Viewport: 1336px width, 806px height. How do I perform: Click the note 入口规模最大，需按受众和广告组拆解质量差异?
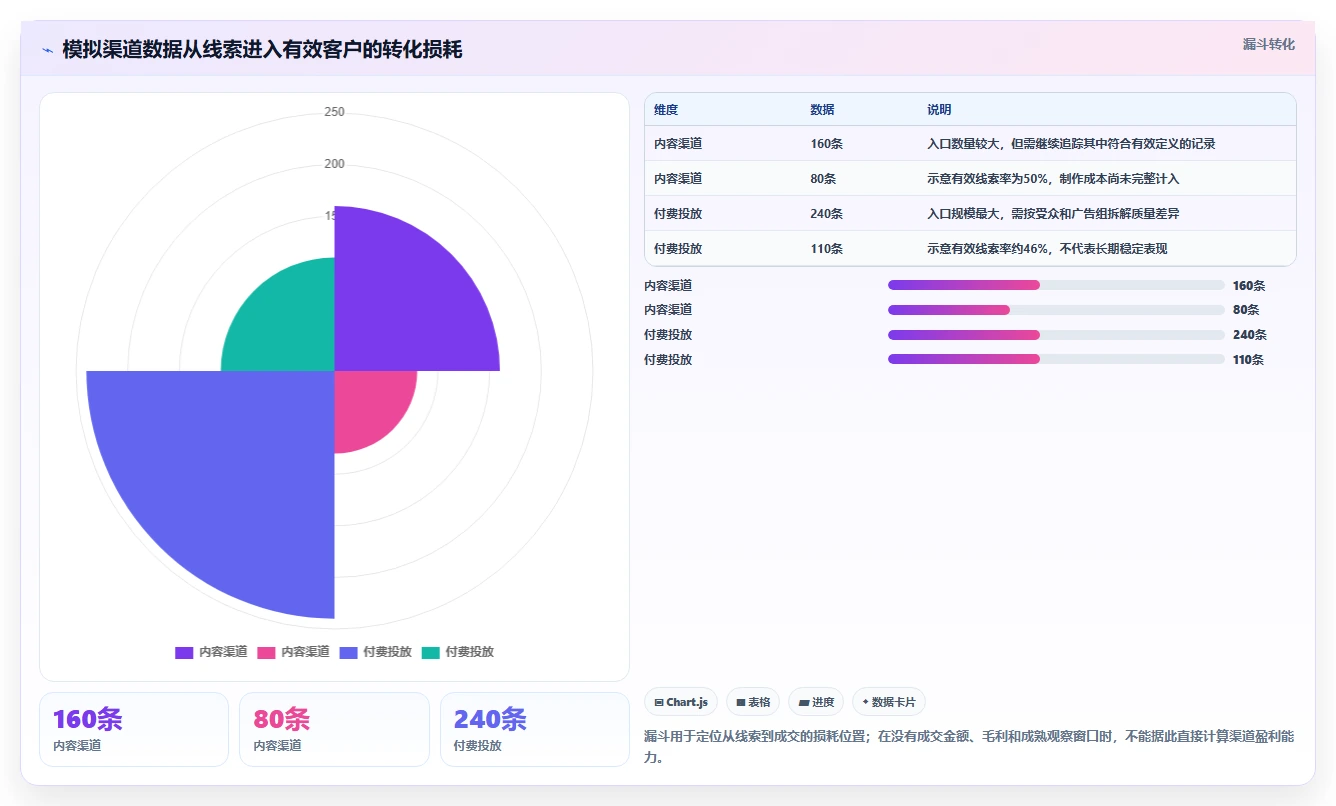[1053, 214]
